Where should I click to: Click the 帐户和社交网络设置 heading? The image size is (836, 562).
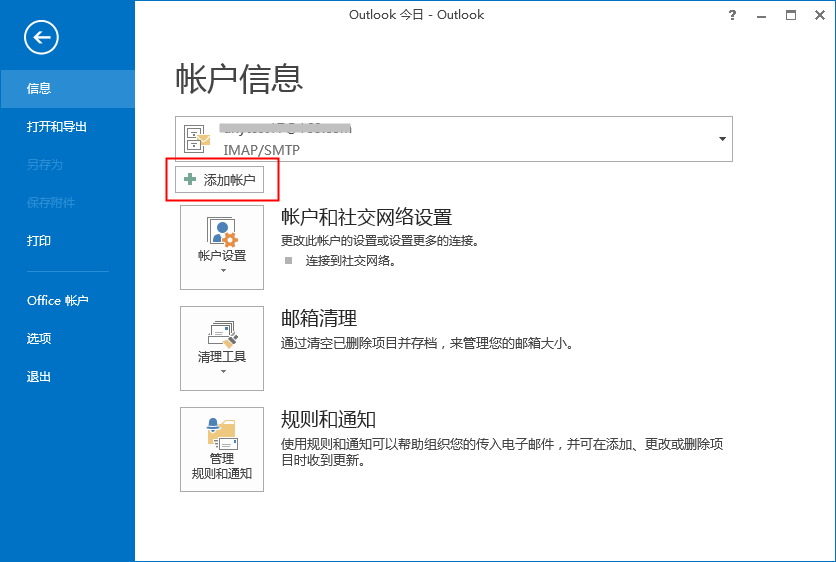click(x=366, y=217)
